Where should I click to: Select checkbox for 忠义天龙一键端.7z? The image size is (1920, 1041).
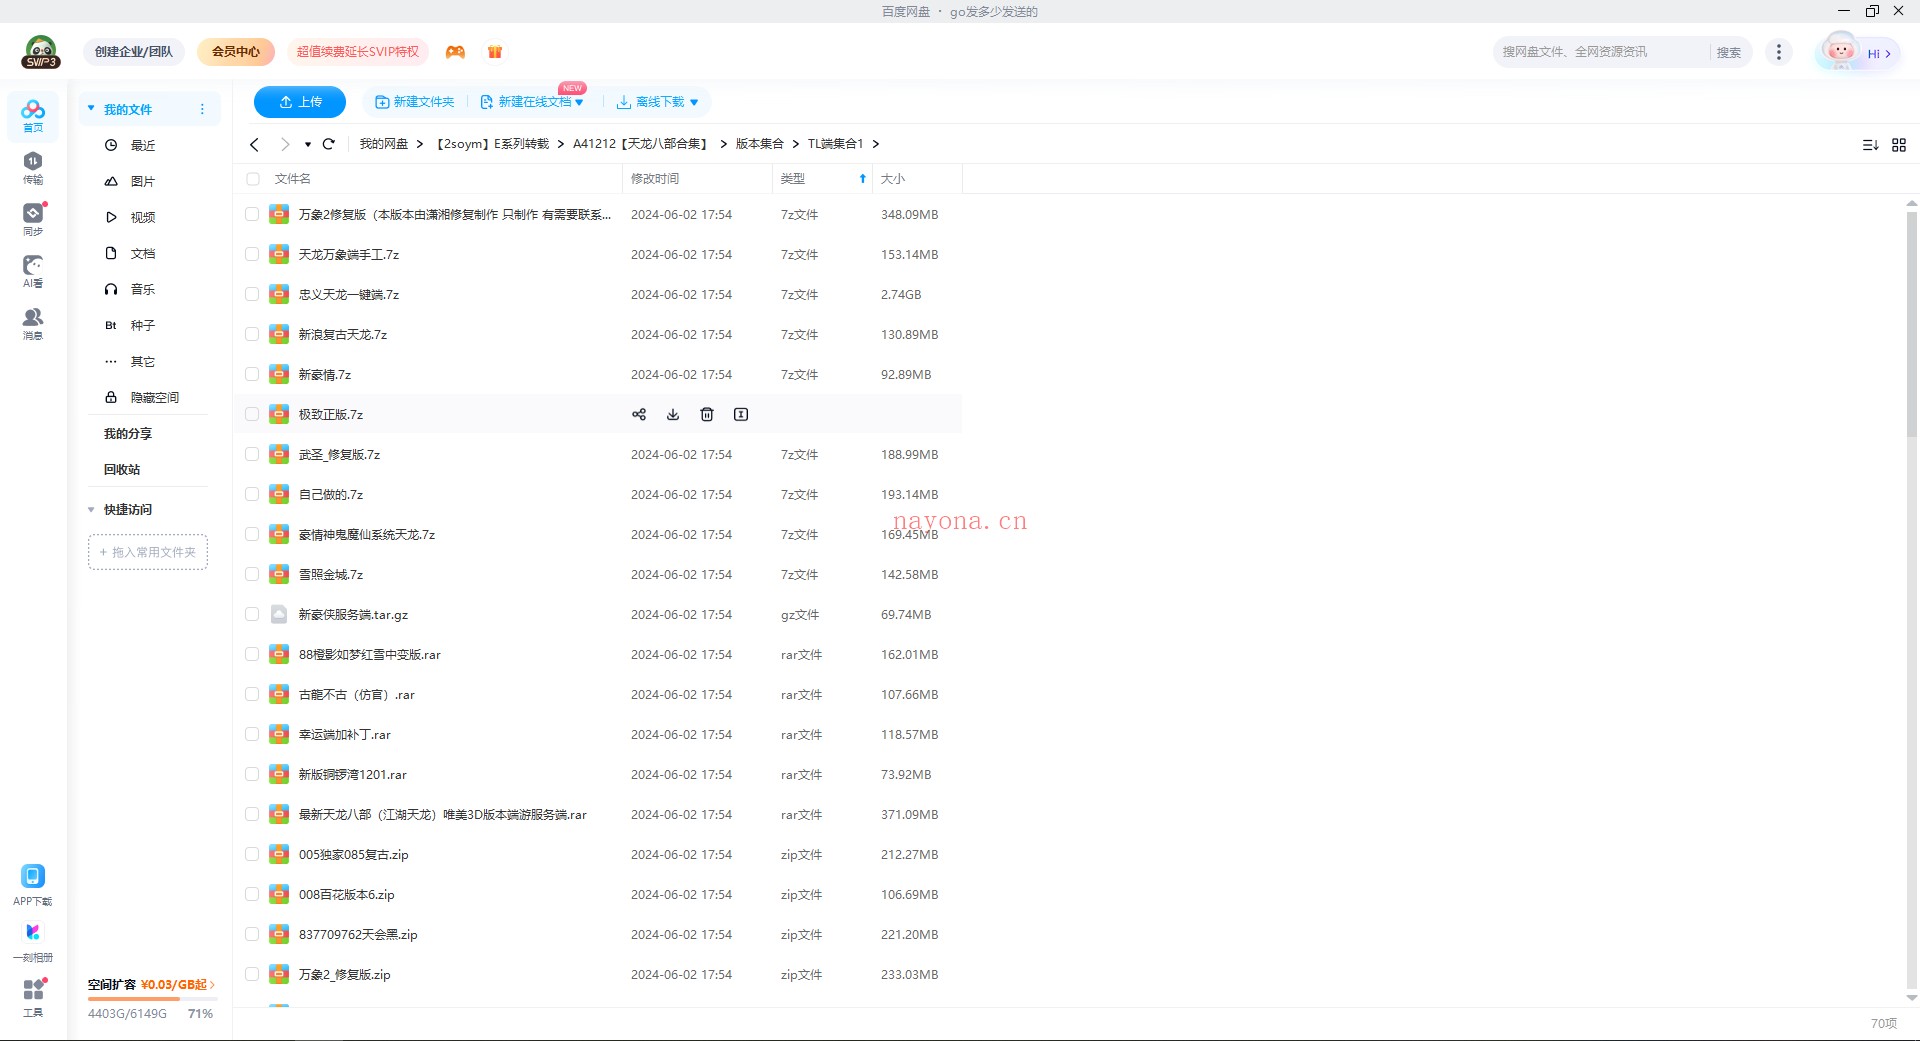tap(252, 294)
